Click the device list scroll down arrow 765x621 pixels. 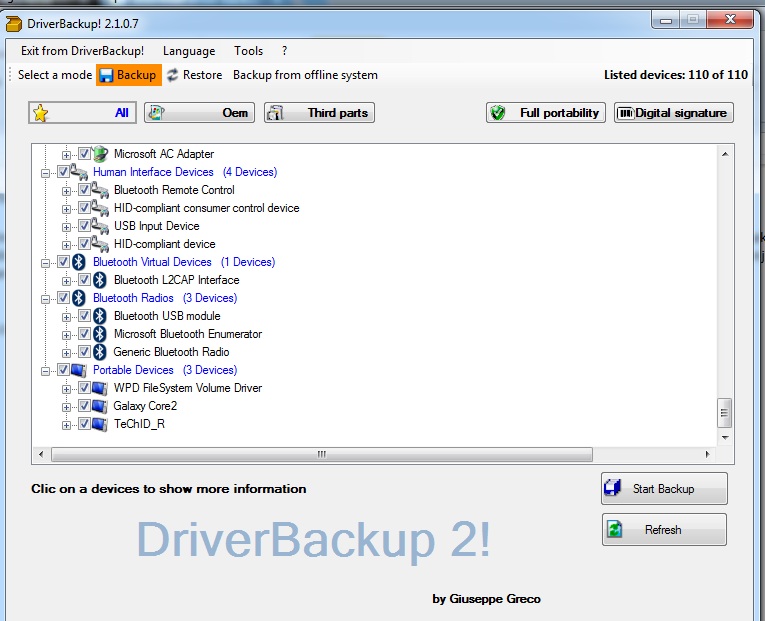(x=725, y=438)
